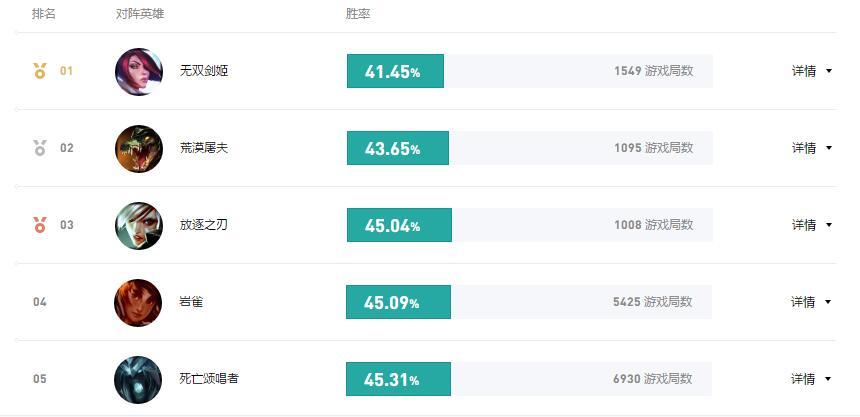Click the 41.45% win rate bar
Image resolution: width=860 pixels, height=417 pixels.
tap(395, 71)
